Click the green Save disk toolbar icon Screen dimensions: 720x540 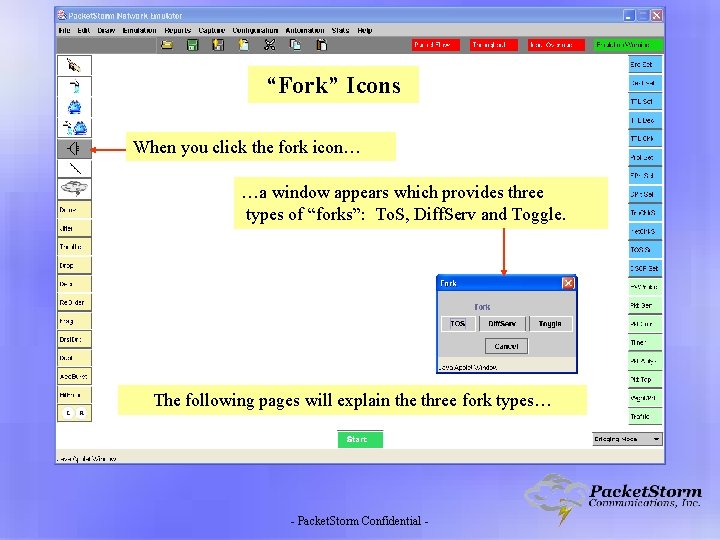[x=193, y=45]
